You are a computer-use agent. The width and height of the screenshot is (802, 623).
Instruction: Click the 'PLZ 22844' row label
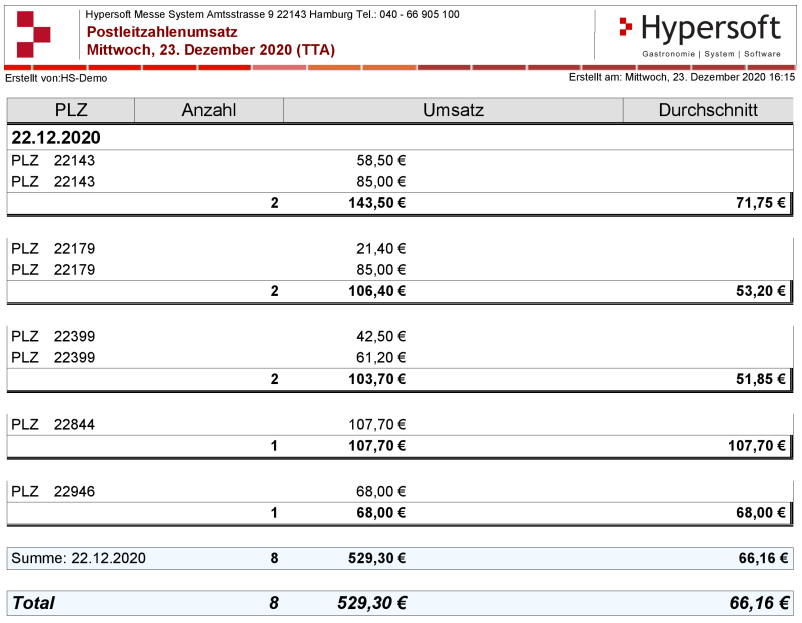(53, 425)
